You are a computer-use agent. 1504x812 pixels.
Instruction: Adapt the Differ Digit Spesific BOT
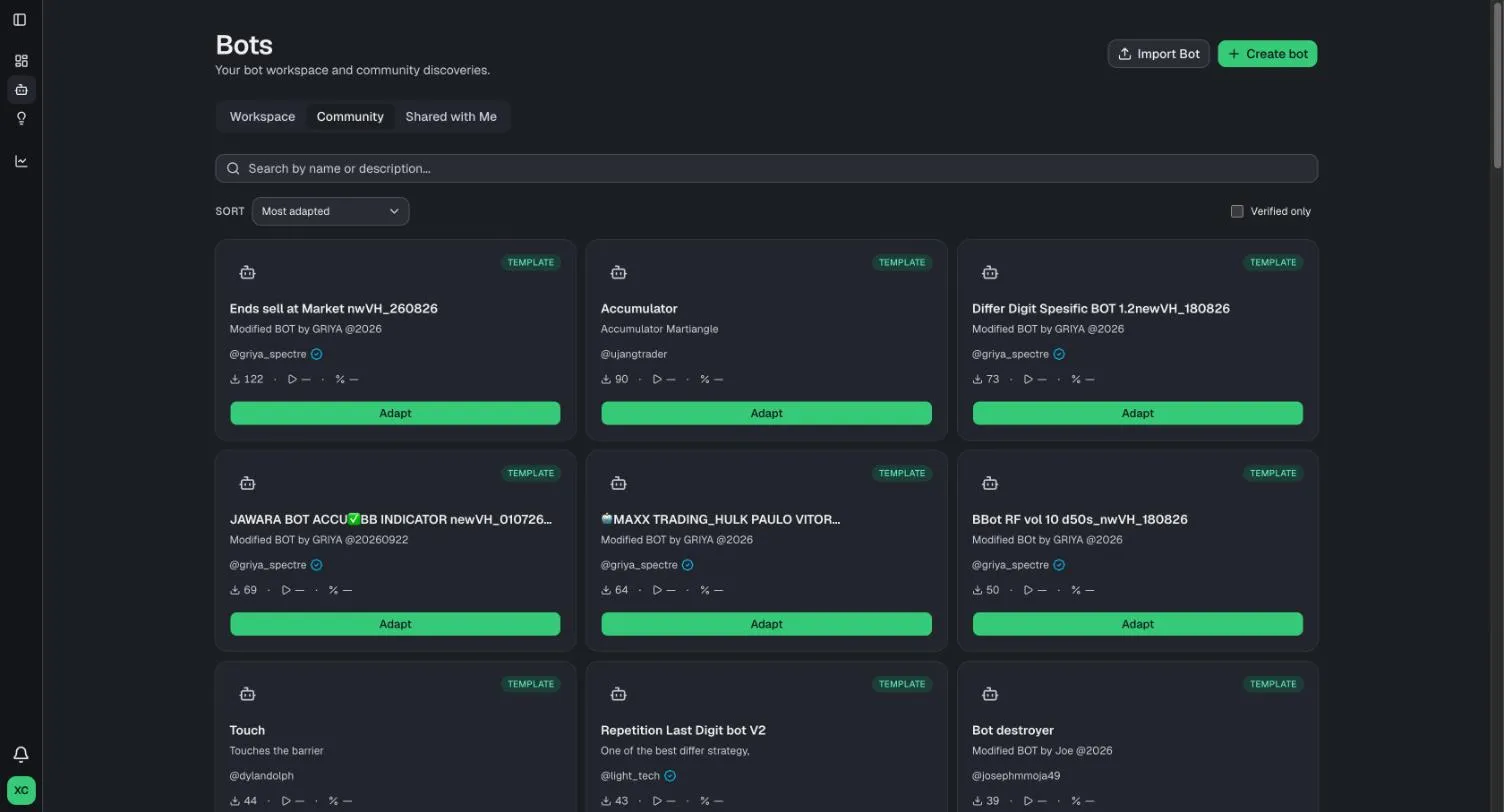pyautogui.click(x=1138, y=413)
